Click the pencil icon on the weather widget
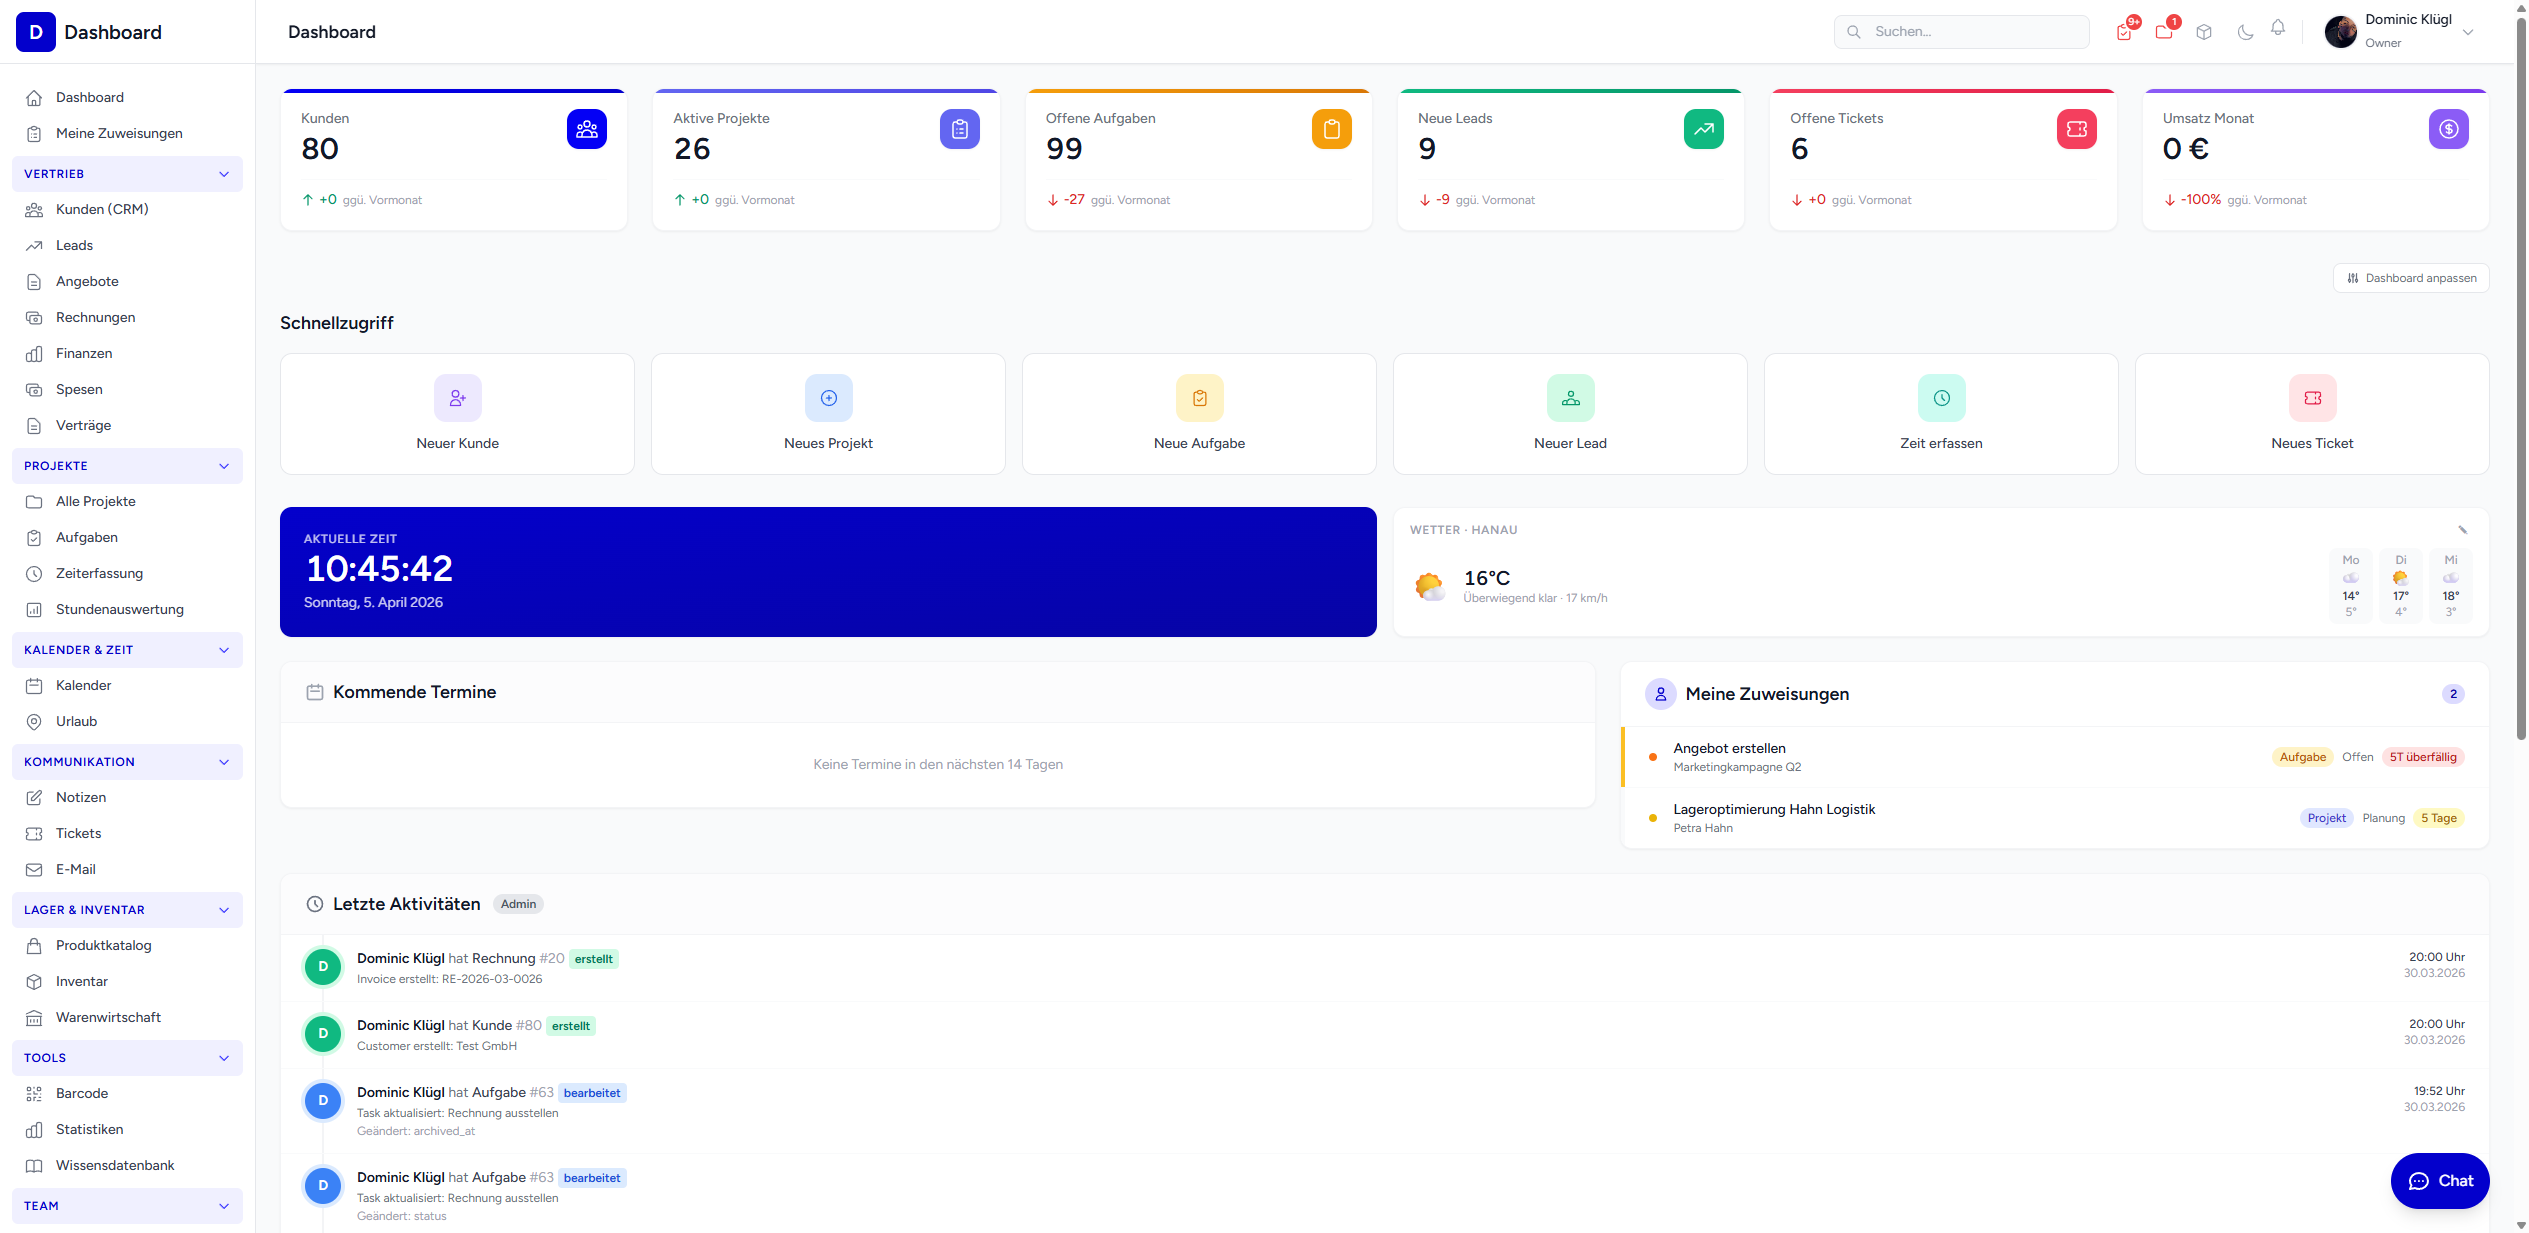 coord(2463,529)
